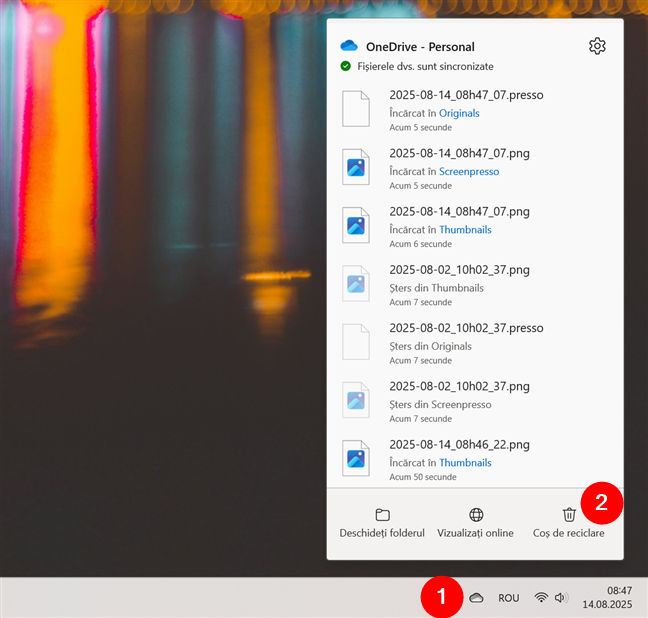Image resolution: width=648 pixels, height=618 pixels.
Task: Click image icon of 08h47_07.png in Thumbnails
Action: (x=356, y=225)
